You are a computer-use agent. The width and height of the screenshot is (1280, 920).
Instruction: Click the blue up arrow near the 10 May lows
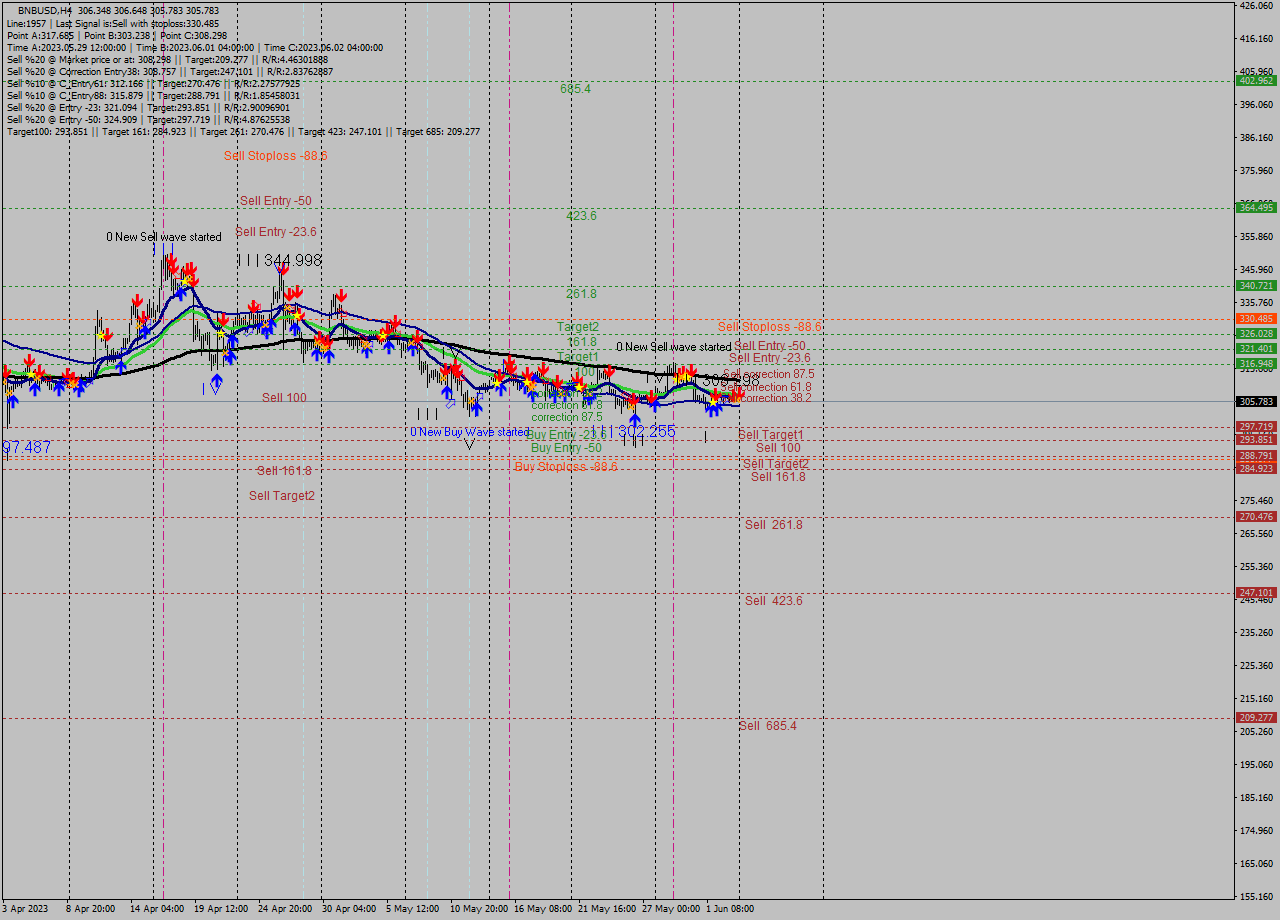point(477,407)
